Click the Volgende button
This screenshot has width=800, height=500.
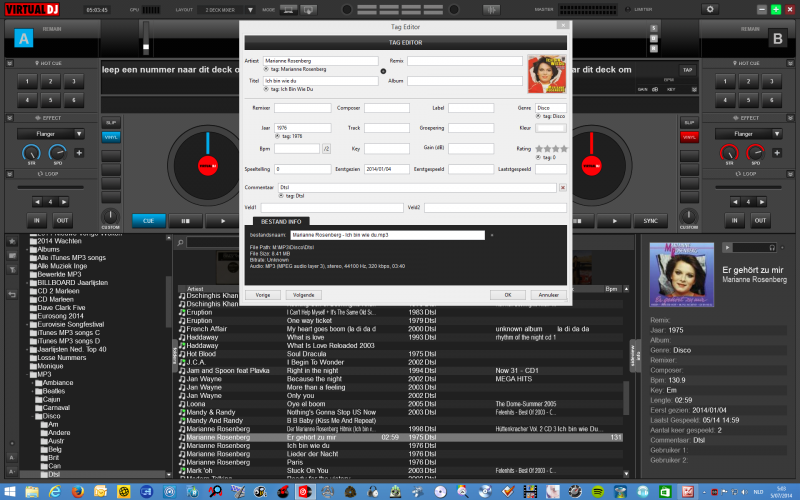[x=304, y=295]
